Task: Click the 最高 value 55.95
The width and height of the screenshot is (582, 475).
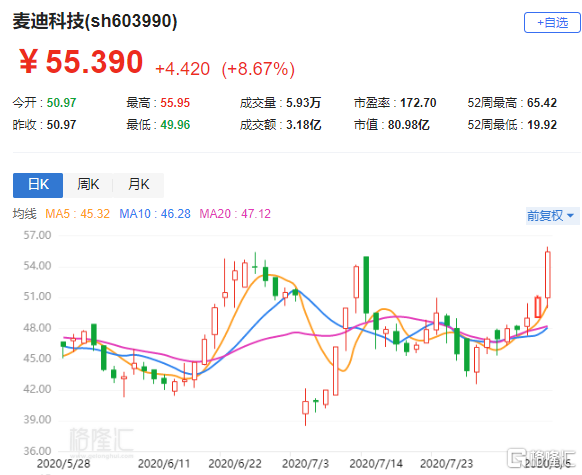Action: coord(175,103)
